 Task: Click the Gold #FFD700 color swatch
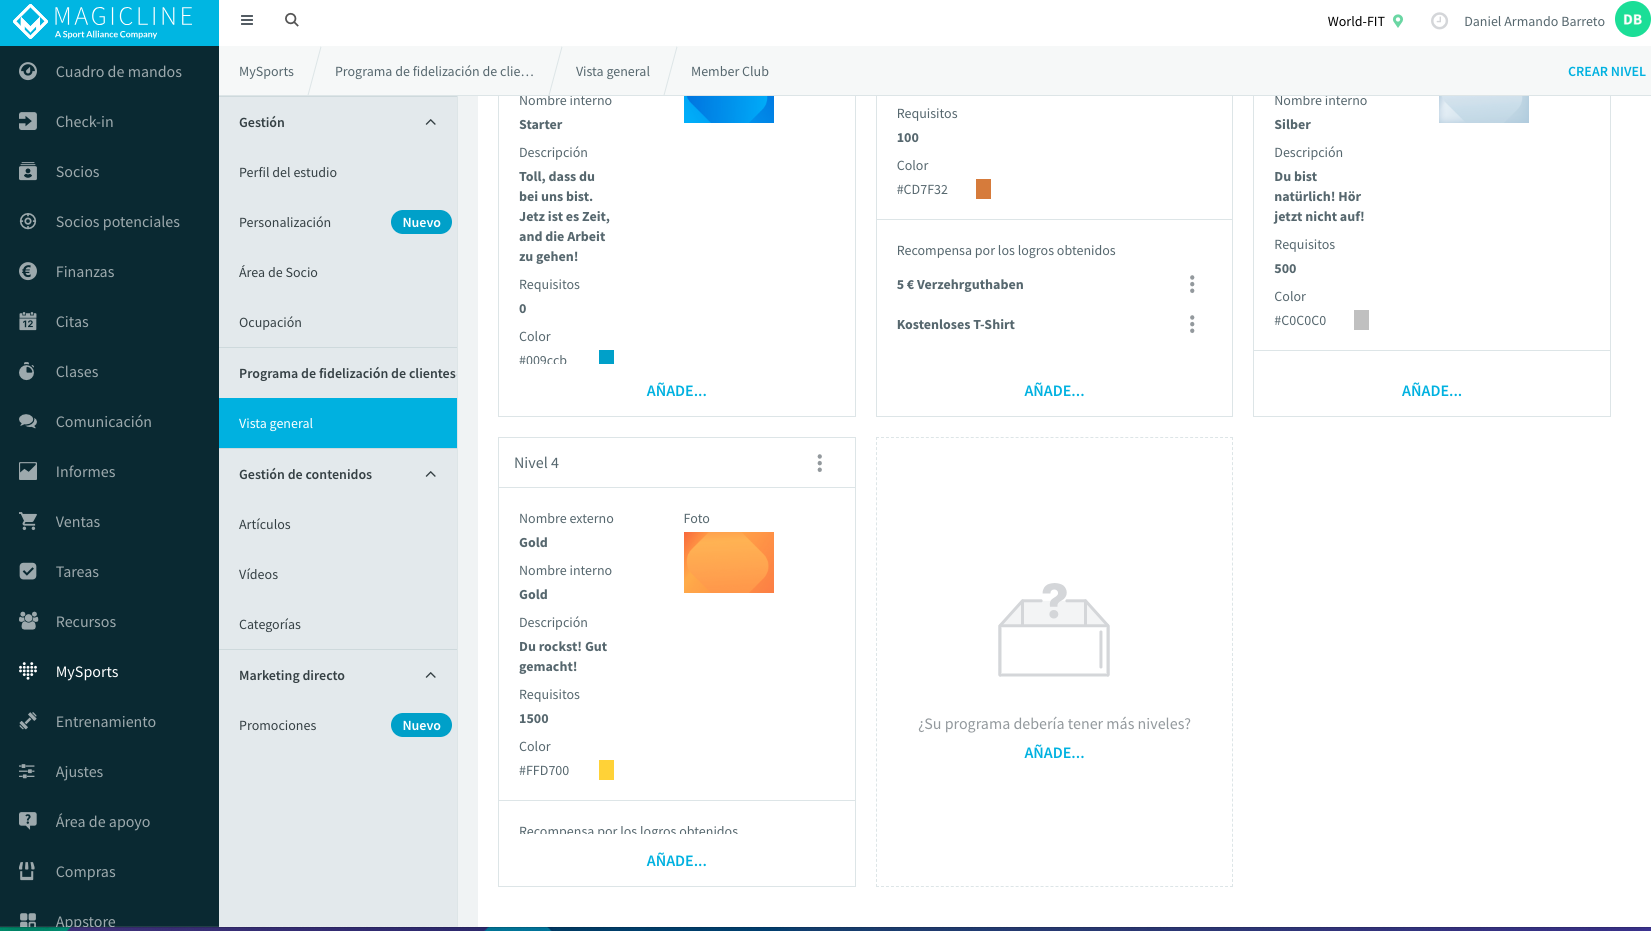(606, 770)
